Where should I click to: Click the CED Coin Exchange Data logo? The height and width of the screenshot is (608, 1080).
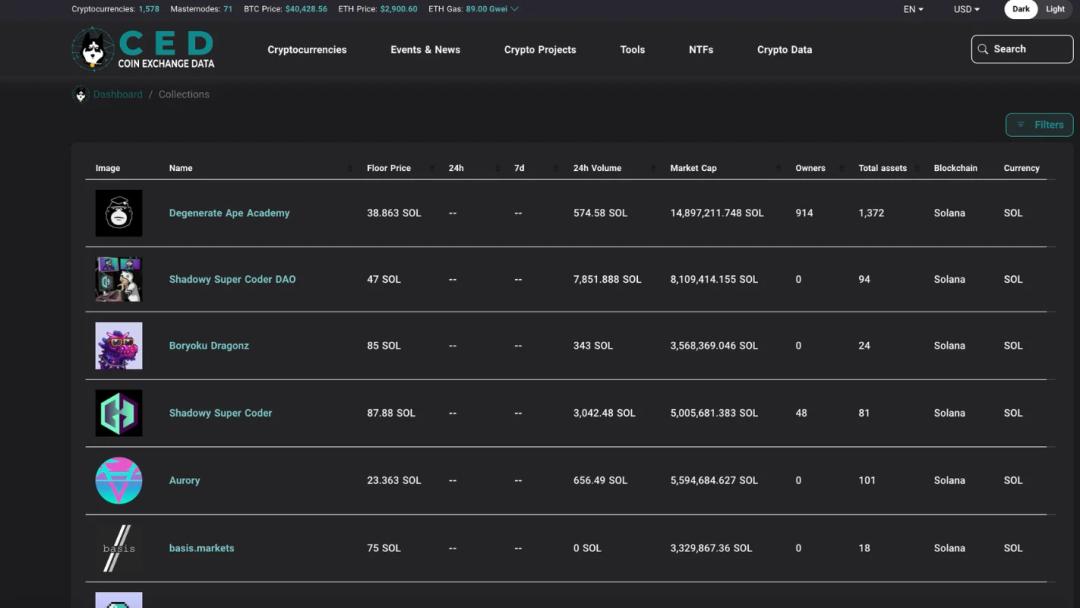click(x=143, y=49)
